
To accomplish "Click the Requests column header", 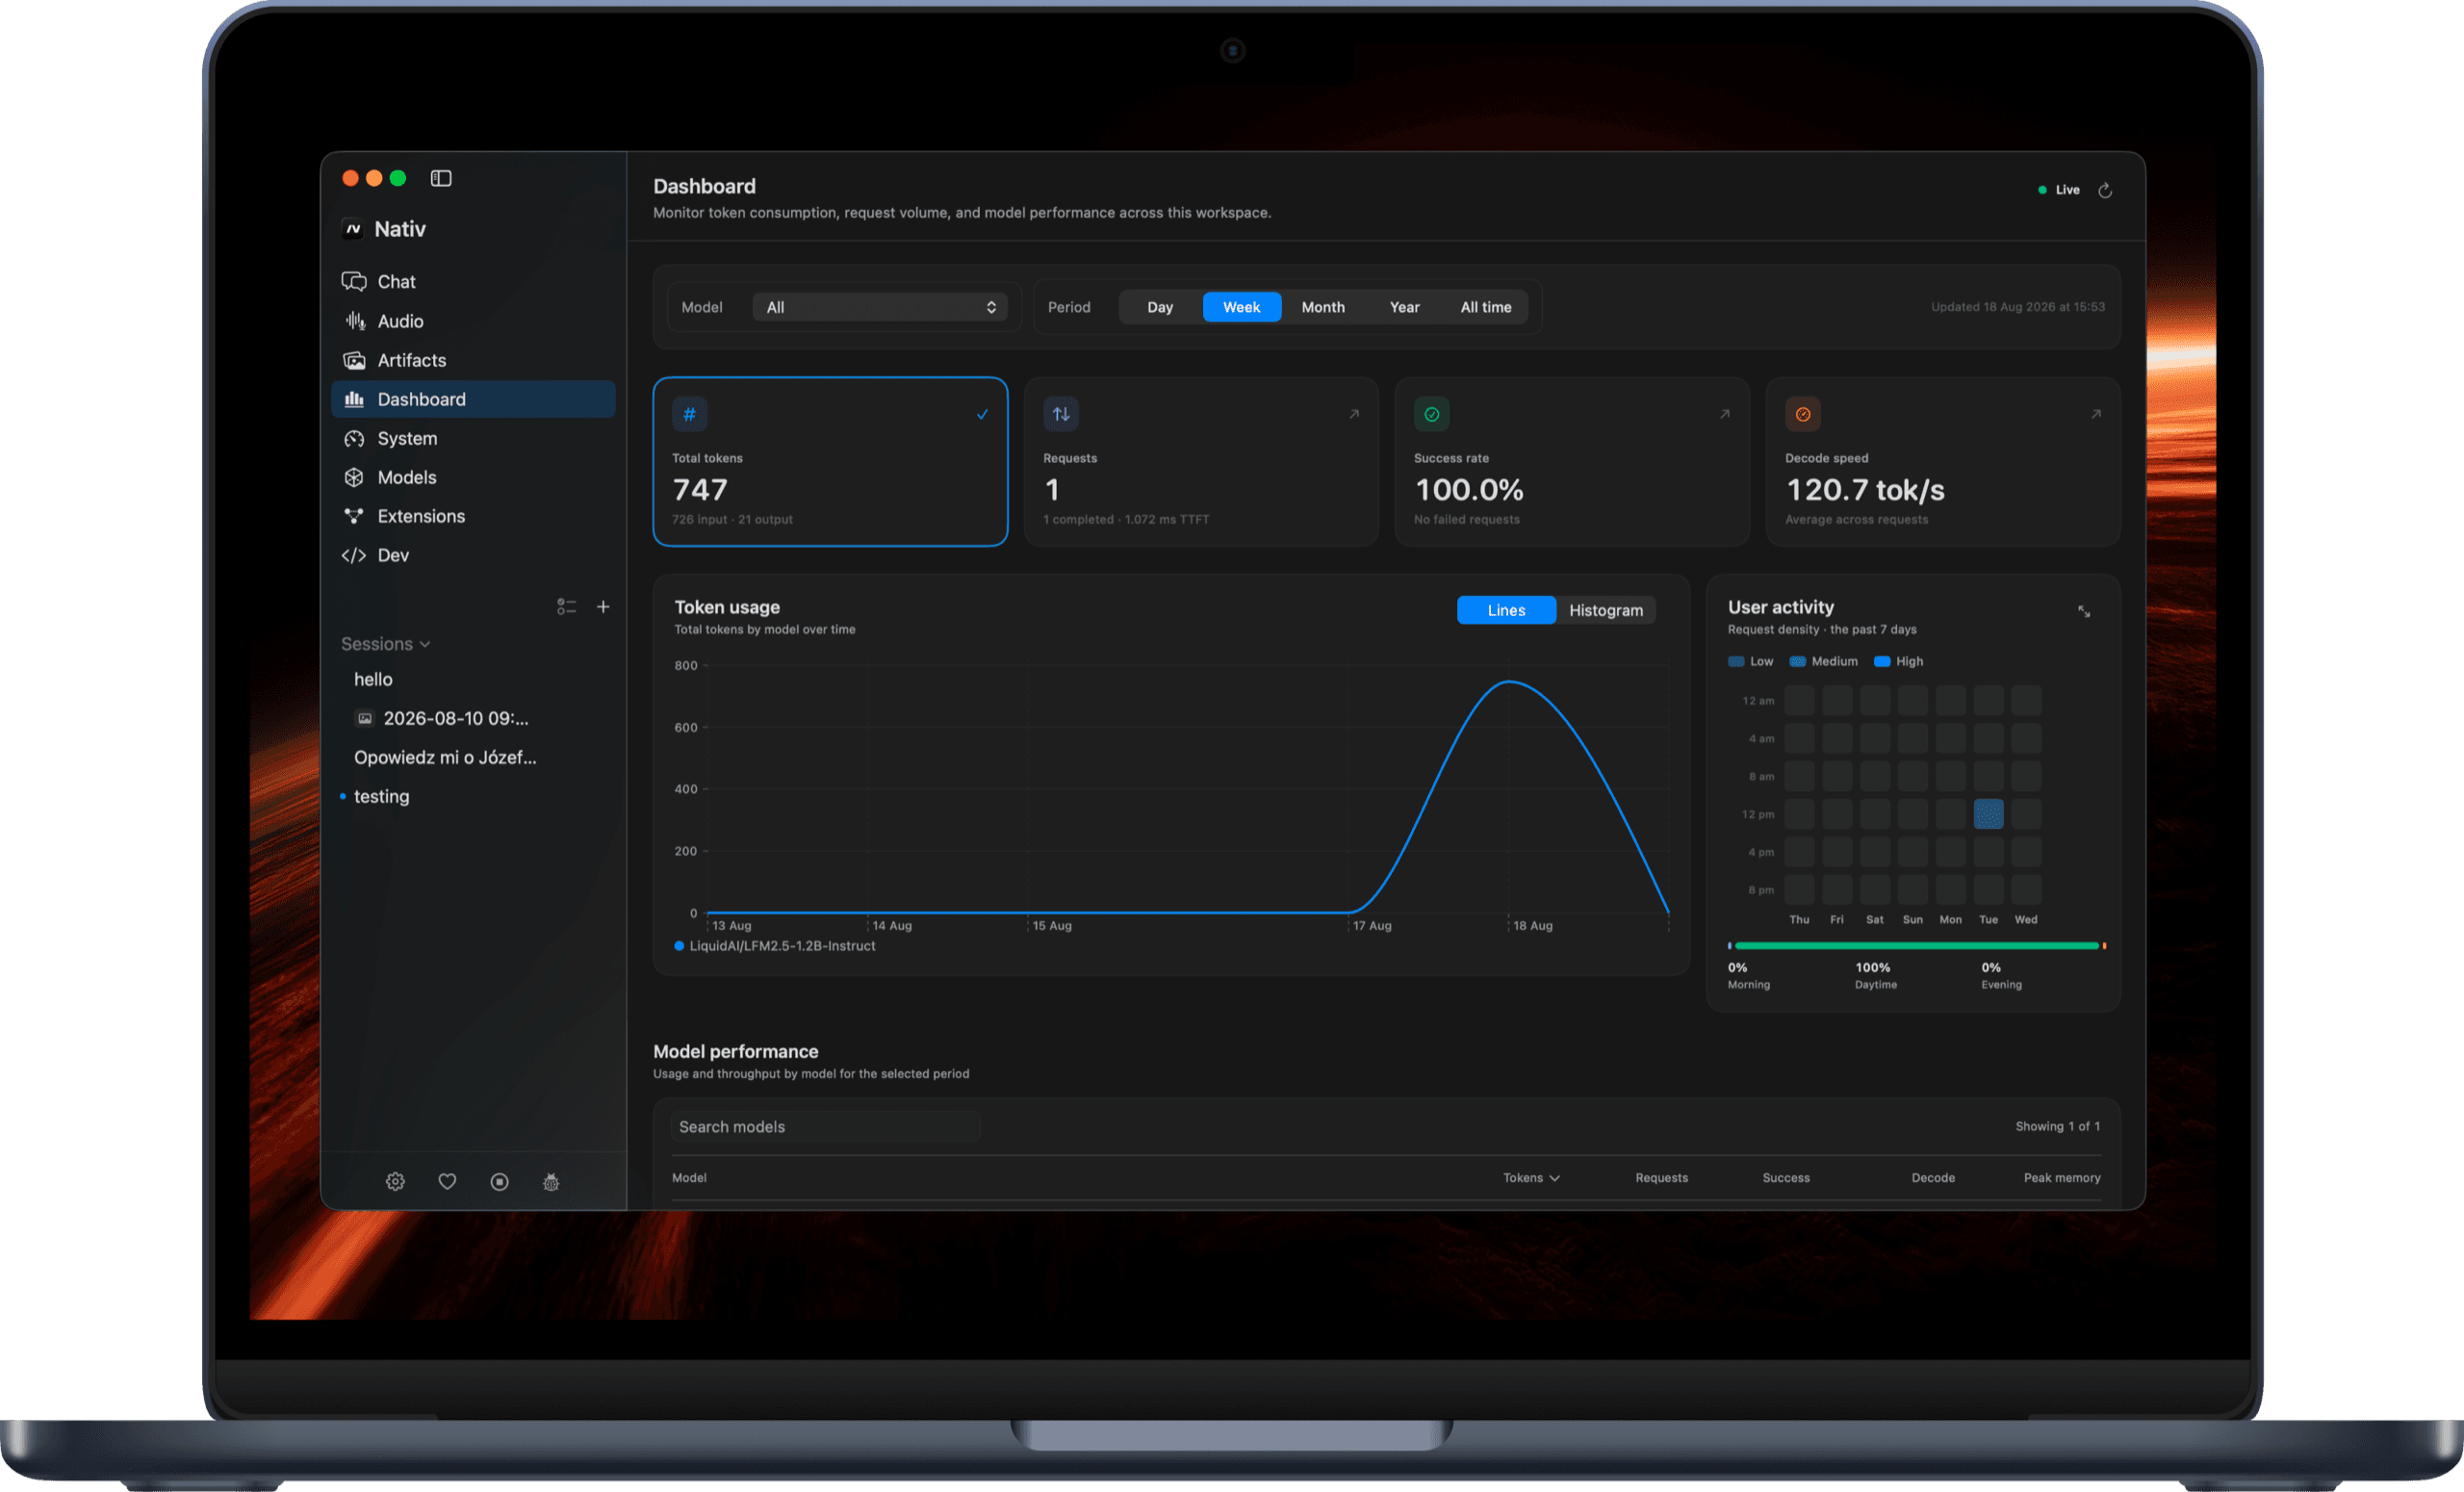I will 1661,1178.
